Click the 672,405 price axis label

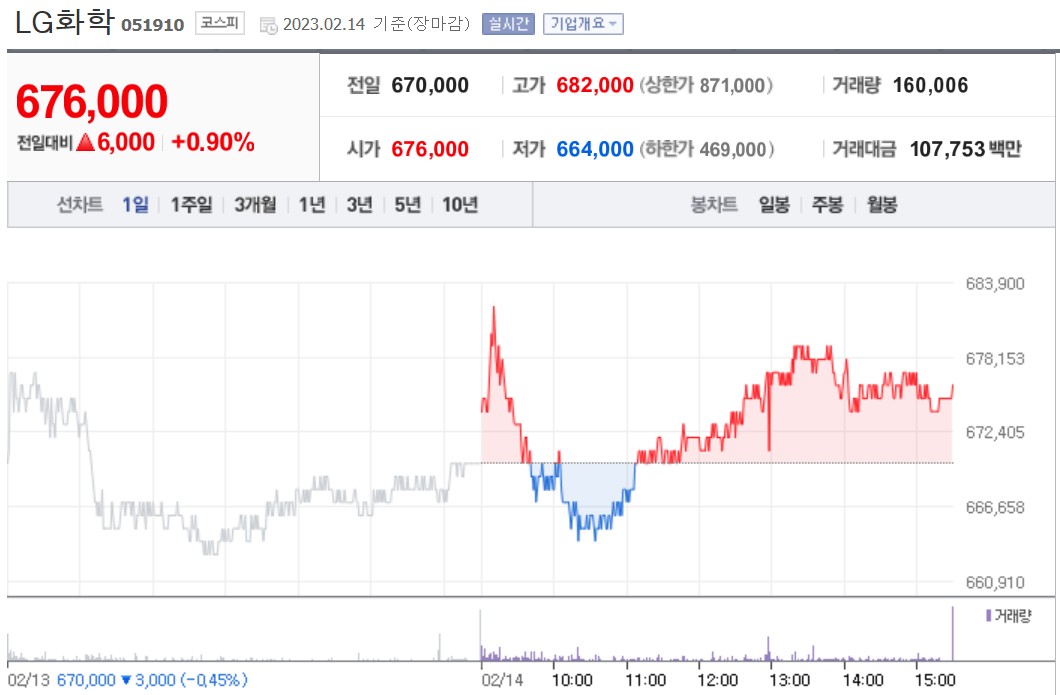[x=995, y=433]
